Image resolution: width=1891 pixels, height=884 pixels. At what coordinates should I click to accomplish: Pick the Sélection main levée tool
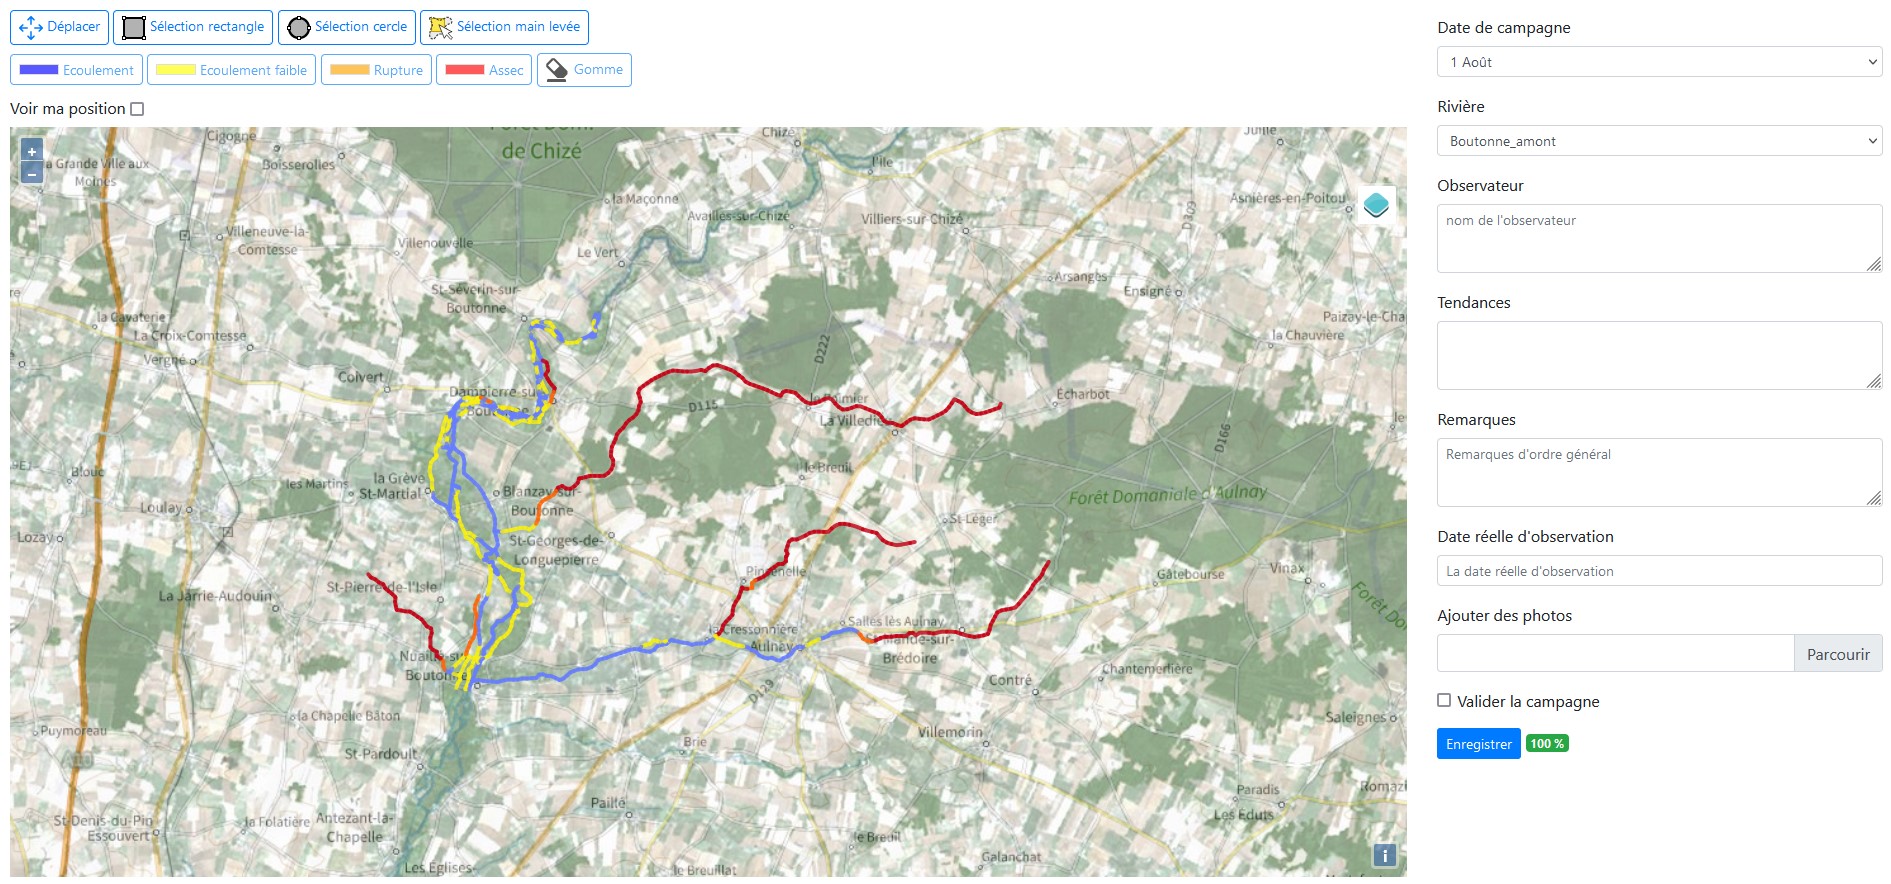(x=504, y=27)
